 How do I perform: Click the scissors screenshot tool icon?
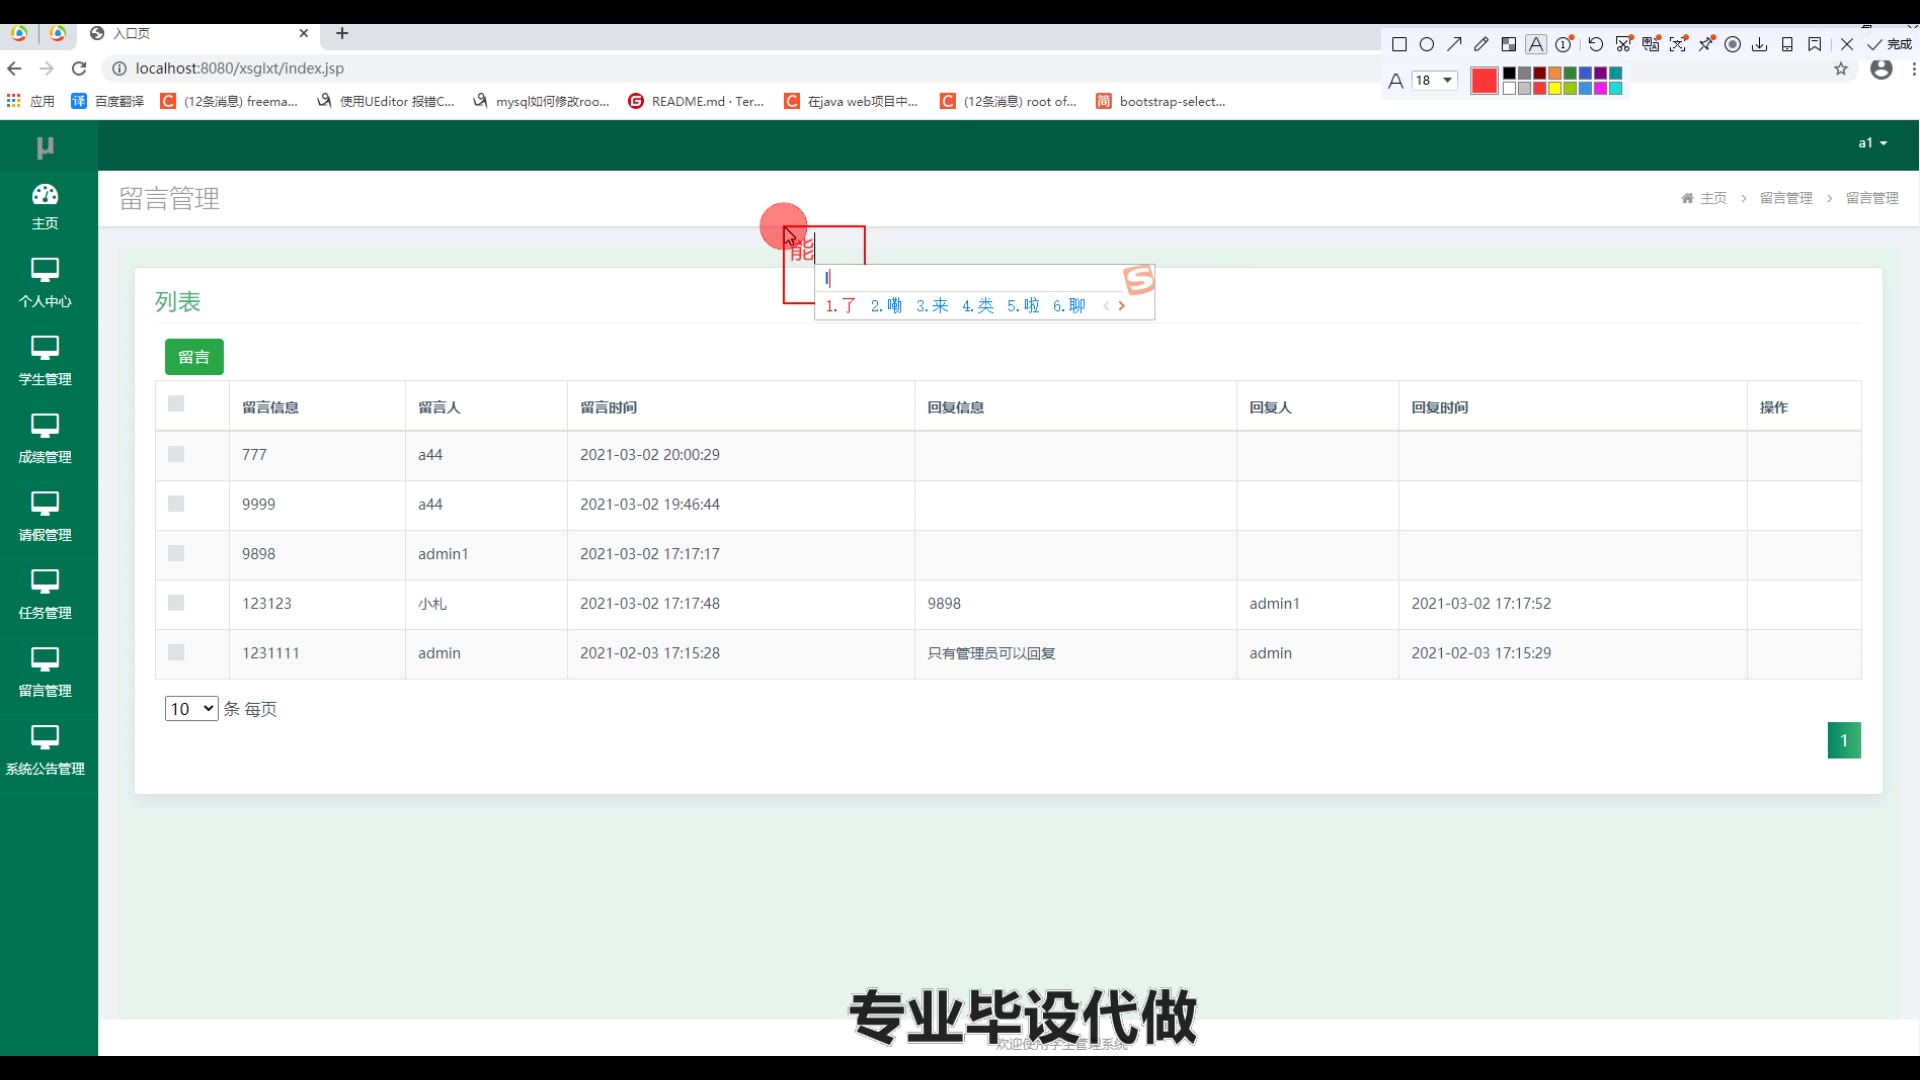coord(1624,44)
